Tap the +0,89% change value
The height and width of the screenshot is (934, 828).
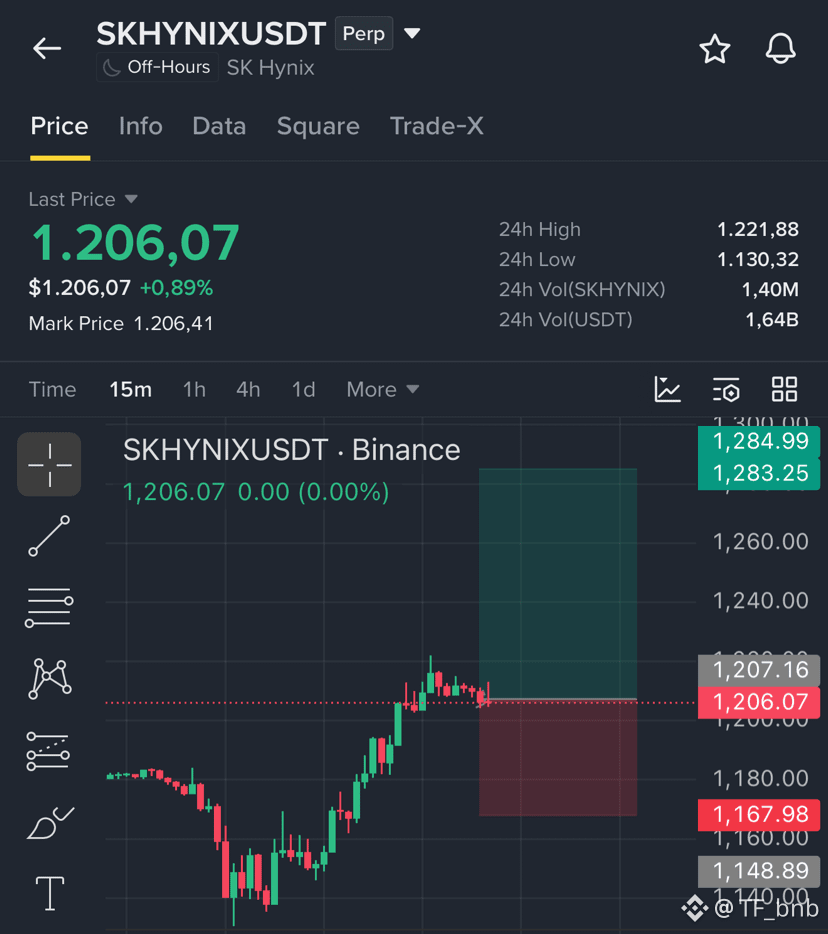click(x=176, y=288)
